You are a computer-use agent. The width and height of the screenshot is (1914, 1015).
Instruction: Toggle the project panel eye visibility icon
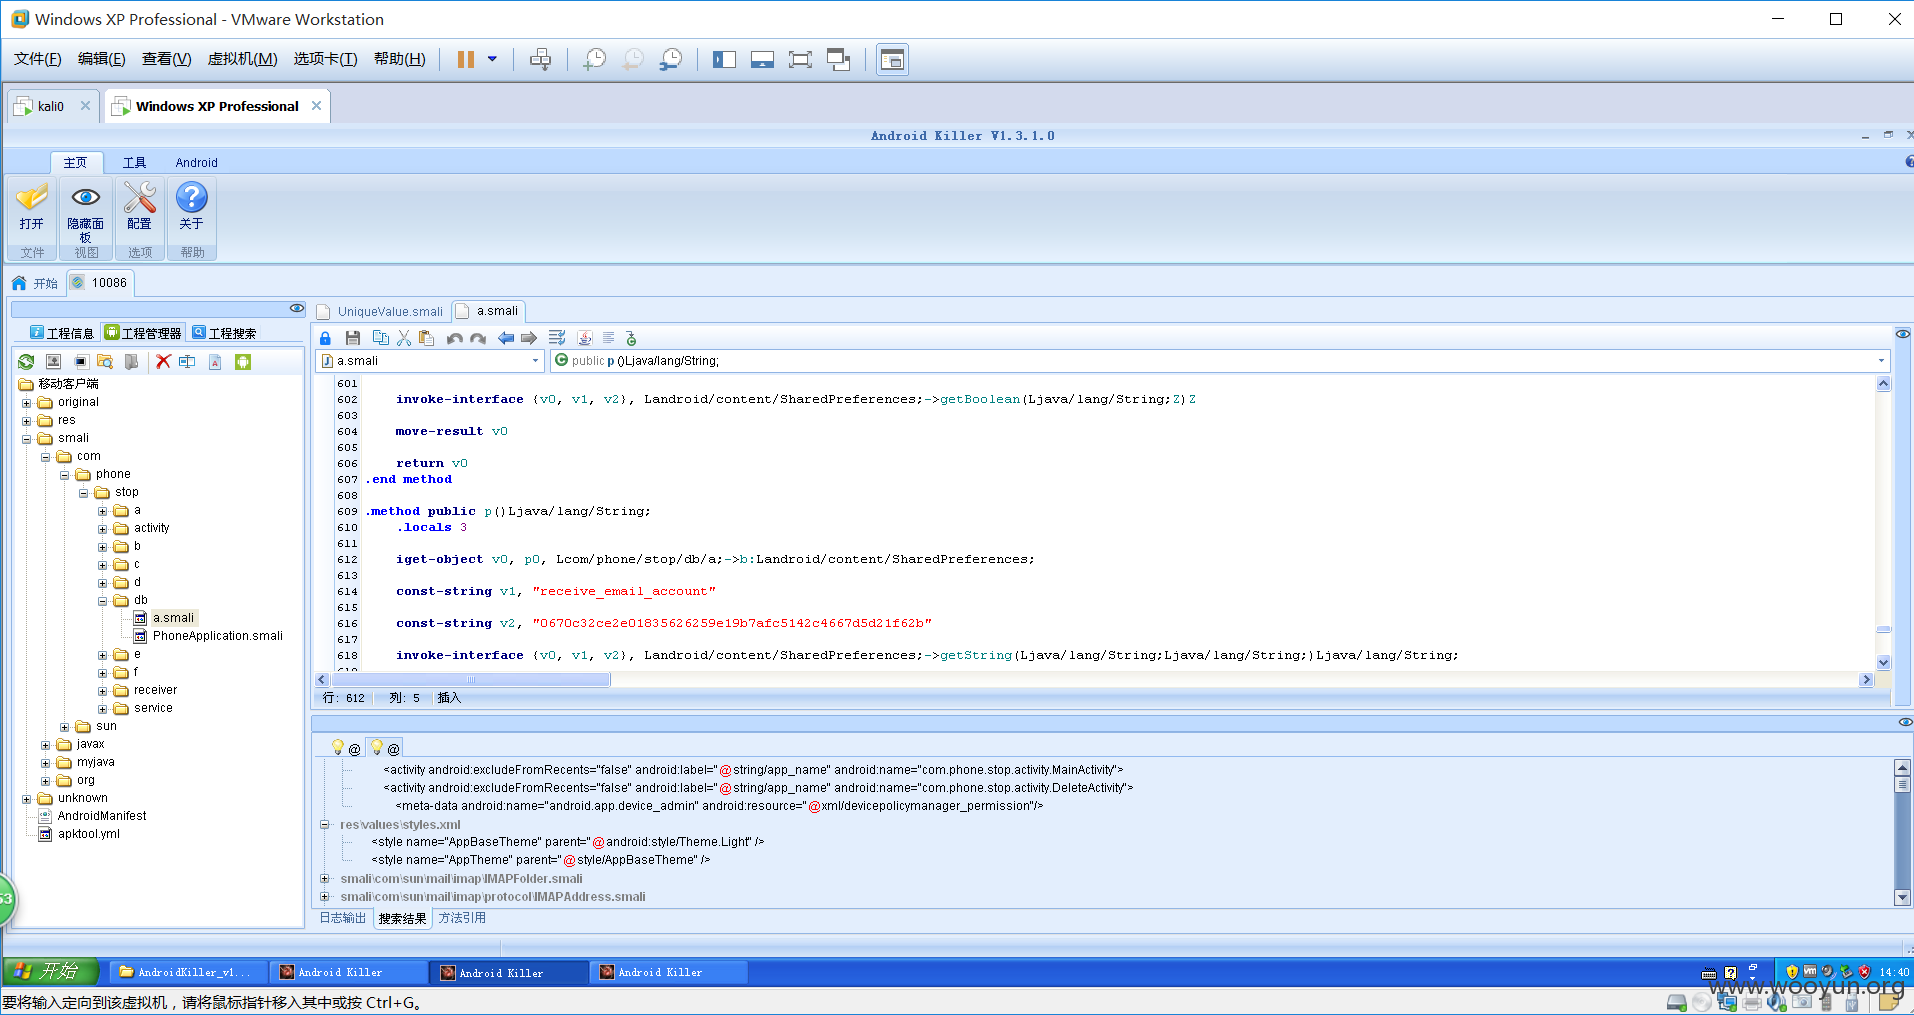(x=296, y=308)
